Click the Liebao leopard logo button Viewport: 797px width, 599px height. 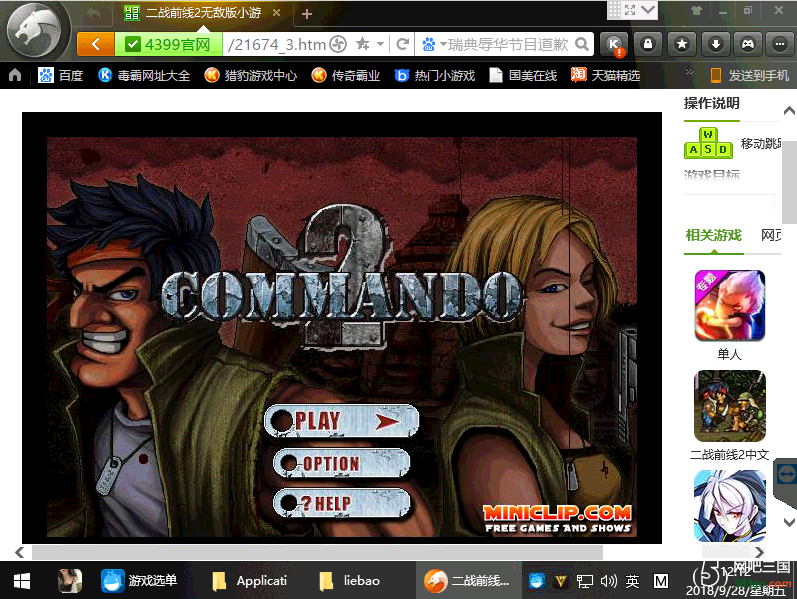click(x=36, y=32)
